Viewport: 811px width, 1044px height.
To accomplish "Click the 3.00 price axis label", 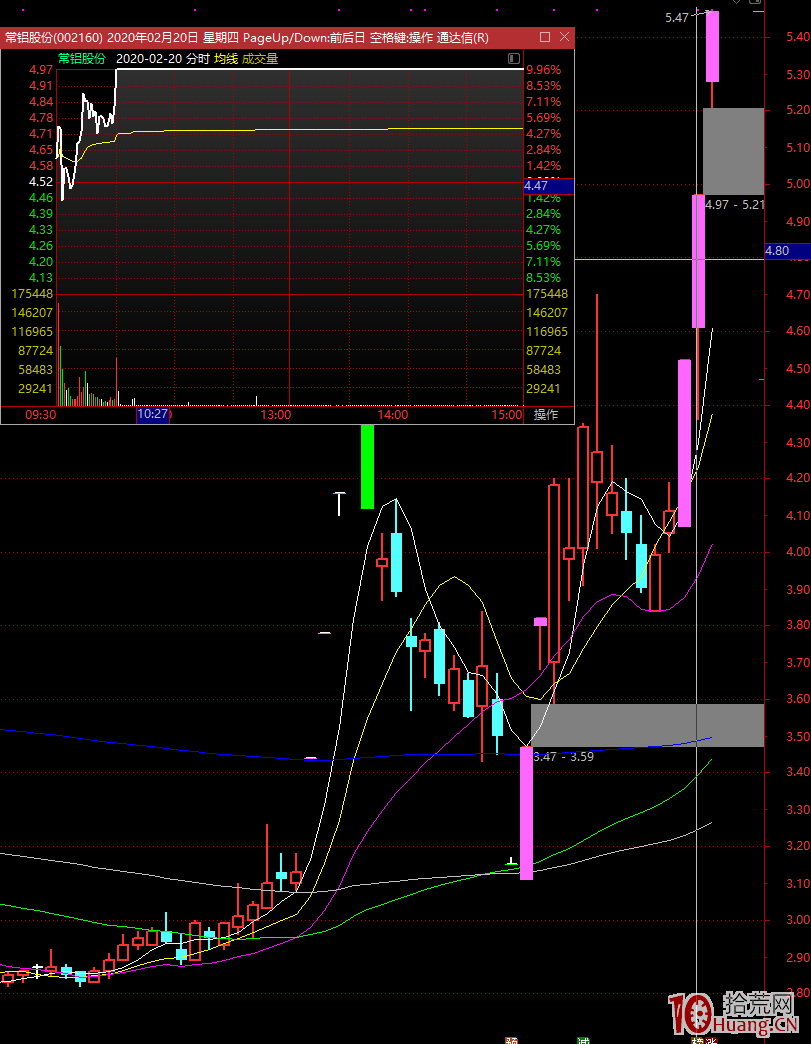I will click(x=798, y=919).
